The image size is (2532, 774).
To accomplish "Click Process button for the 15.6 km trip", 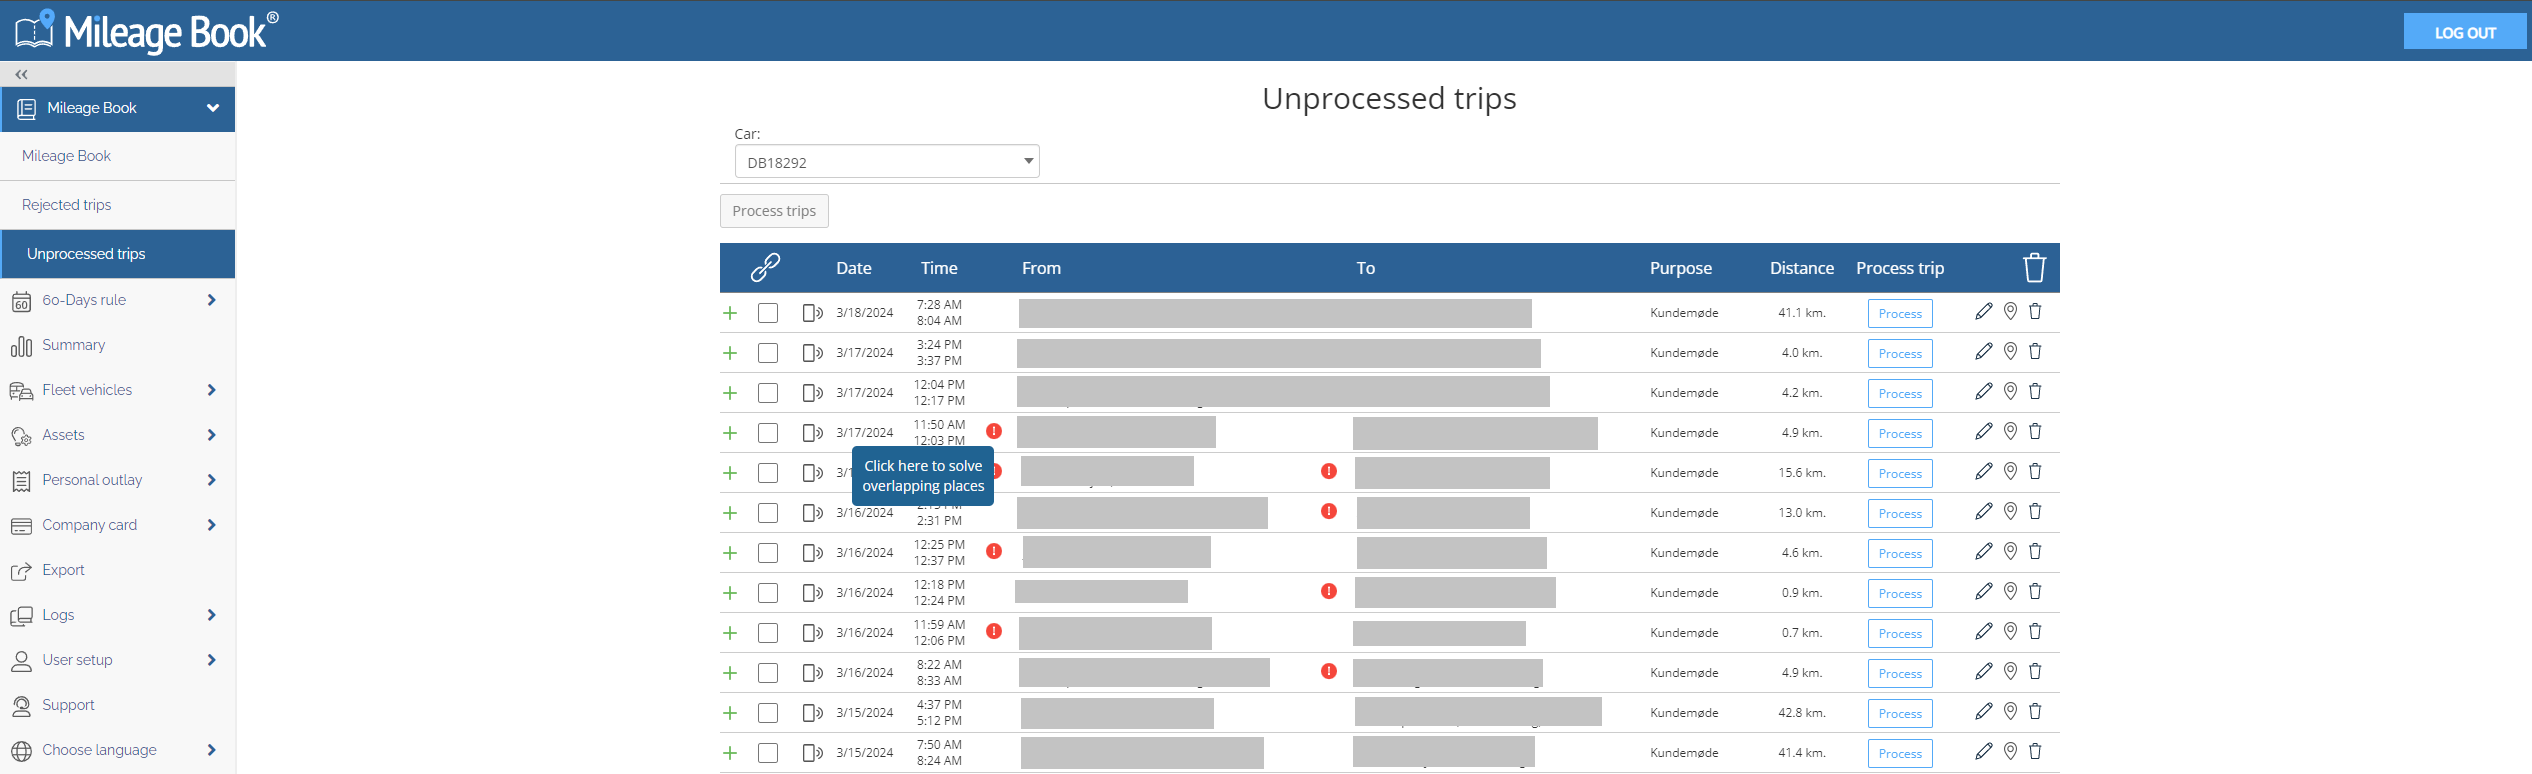I will click(1900, 473).
